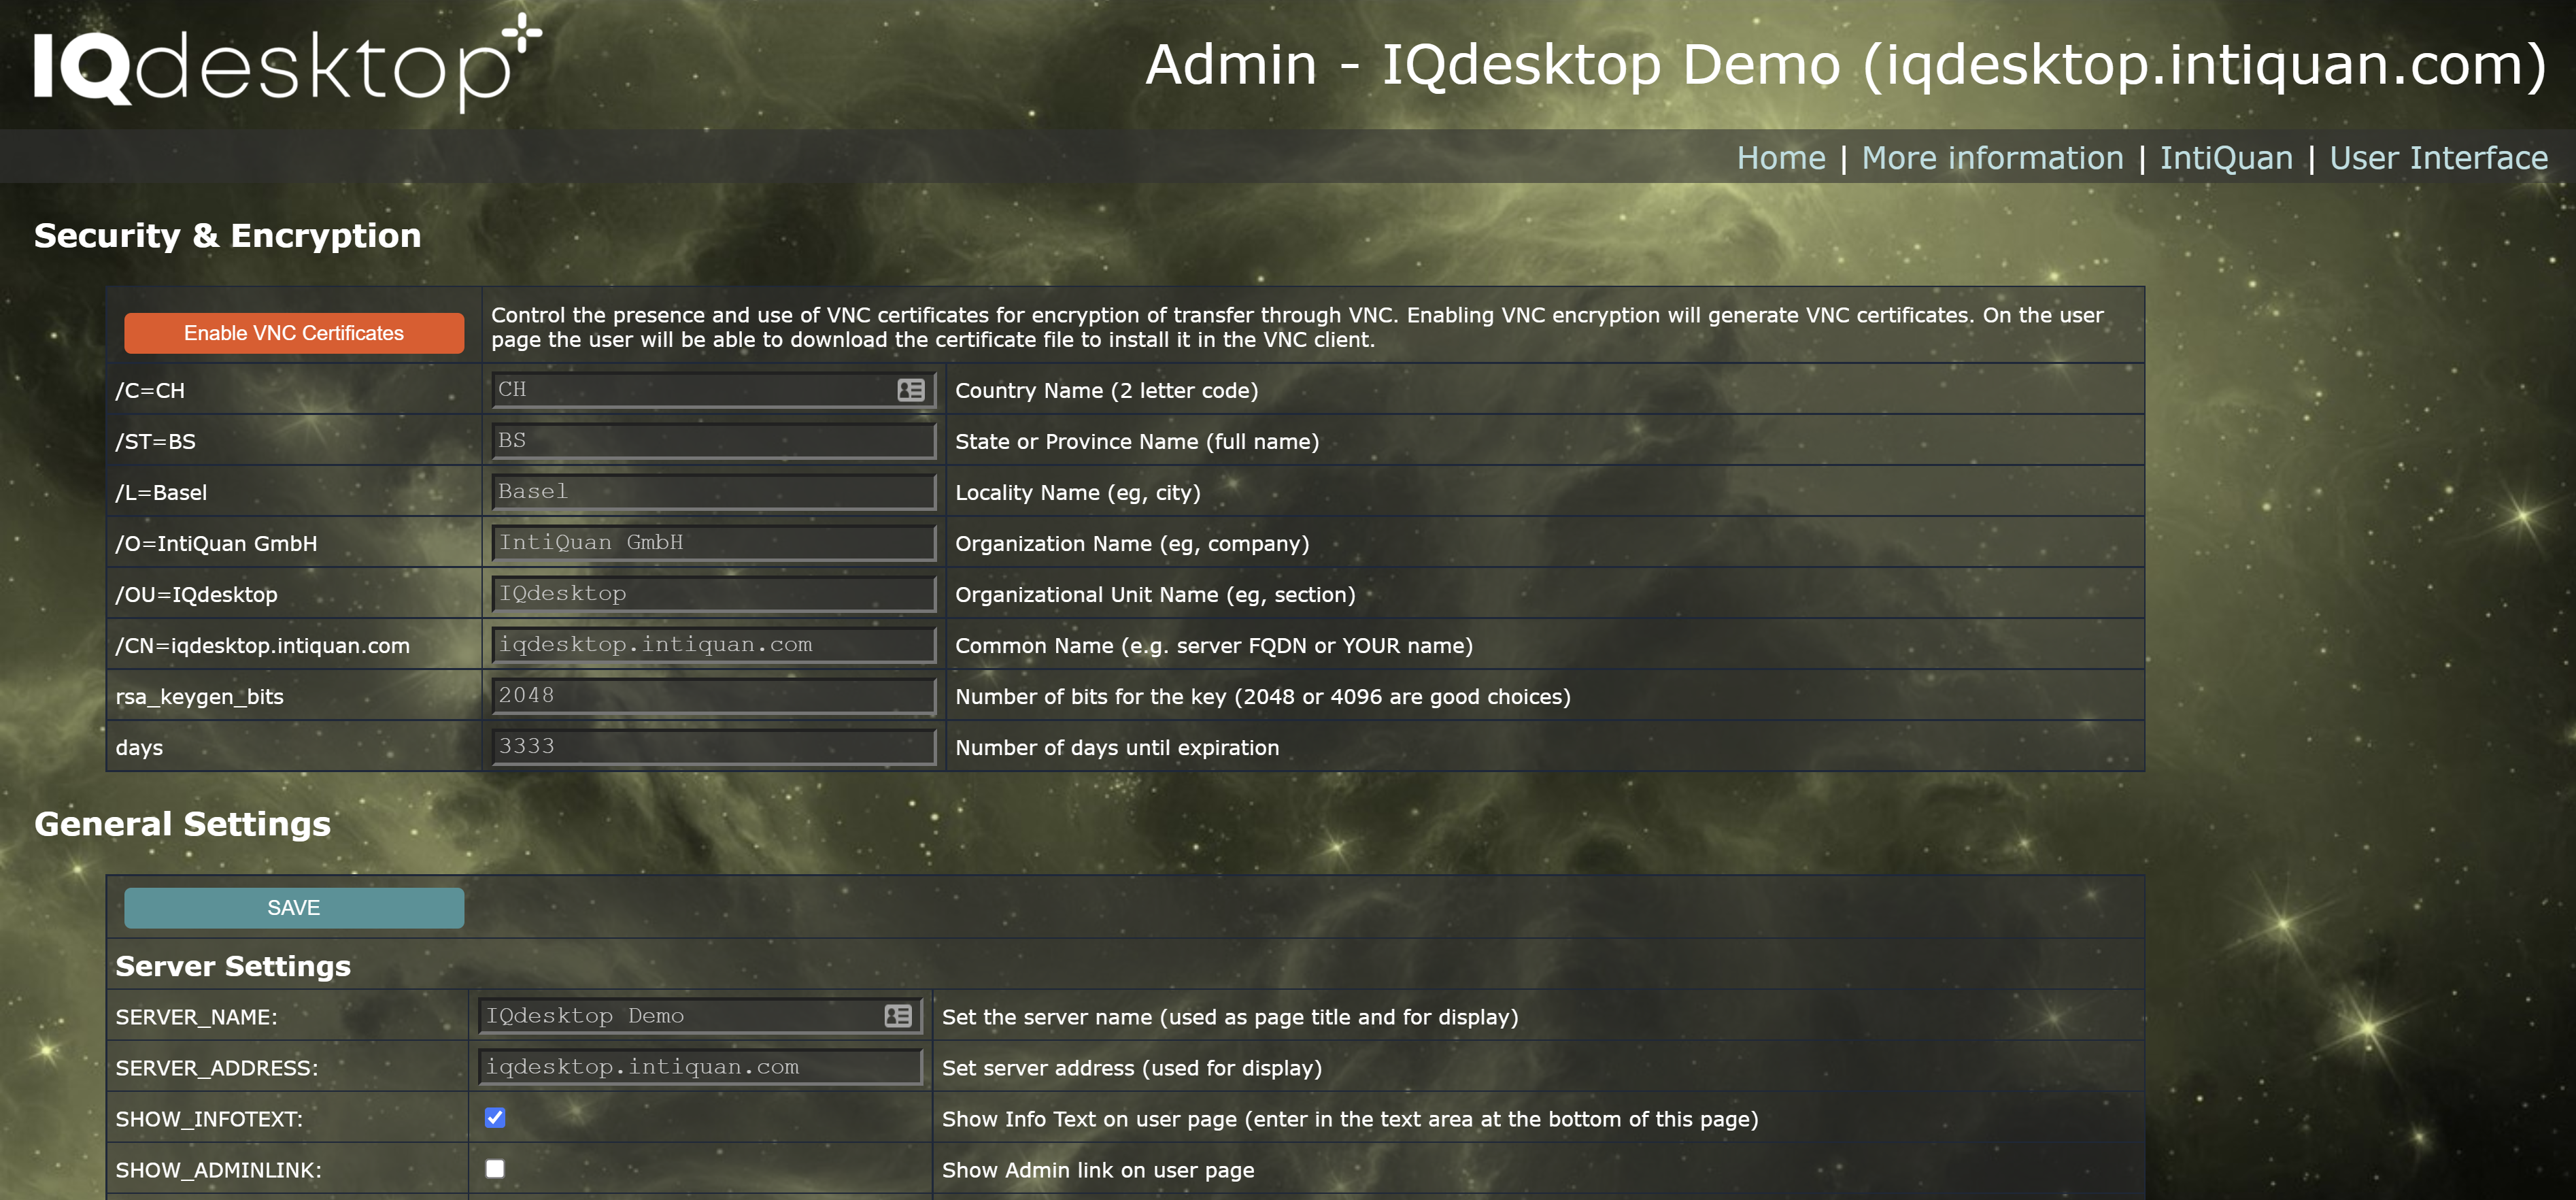This screenshot has width=2576, height=1200.
Task: Select the rsa_keygen_bits 2048 field
Action: pos(713,696)
